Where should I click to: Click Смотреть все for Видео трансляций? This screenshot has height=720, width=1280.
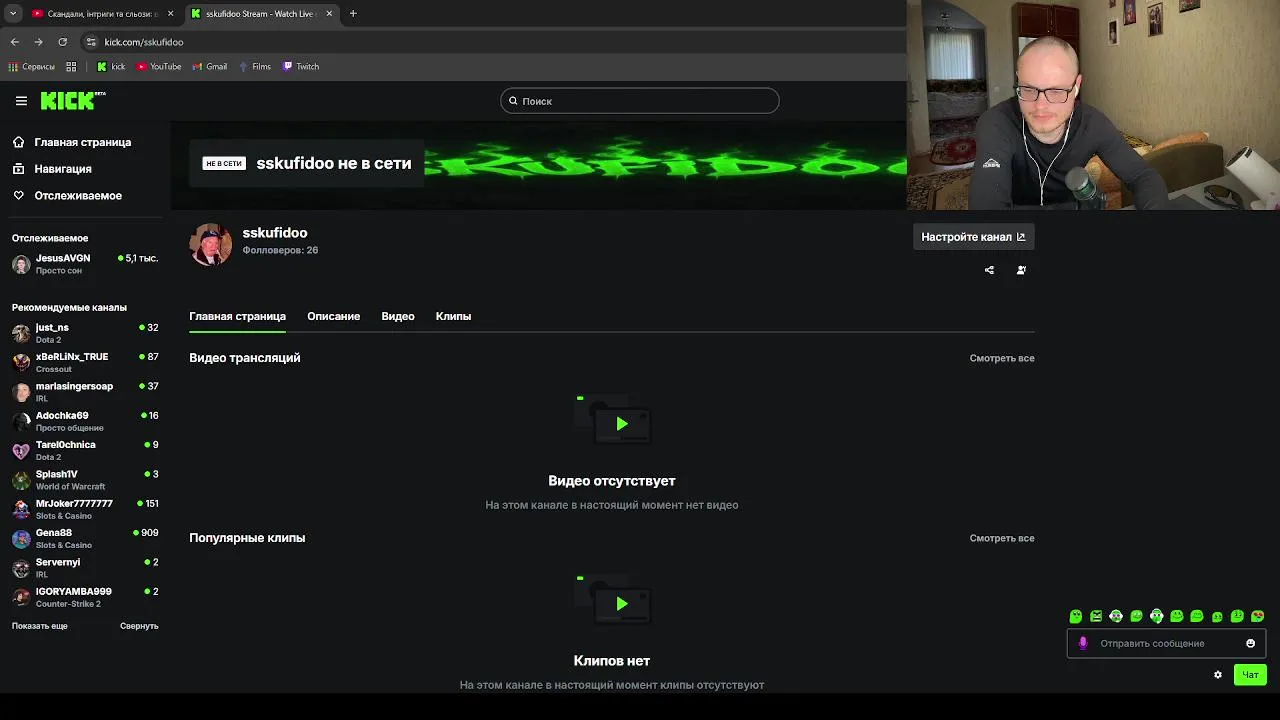(x=1002, y=358)
